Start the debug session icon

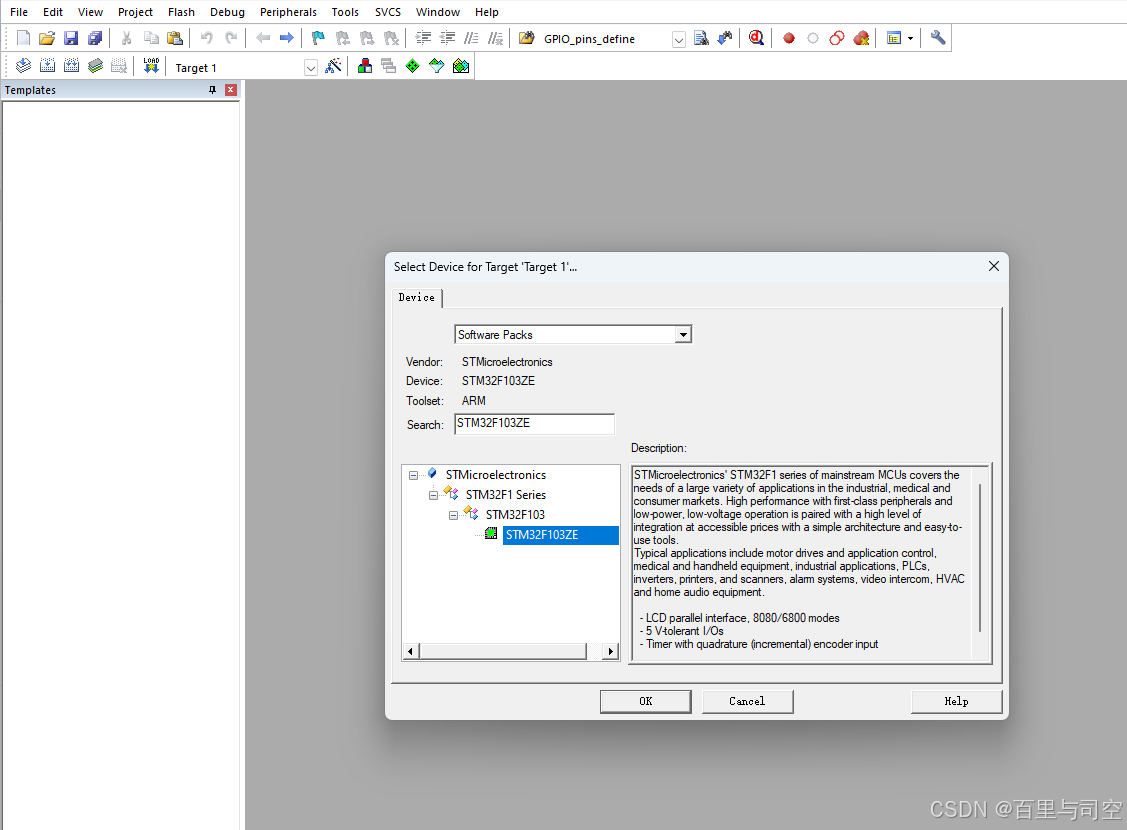coord(756,38)
